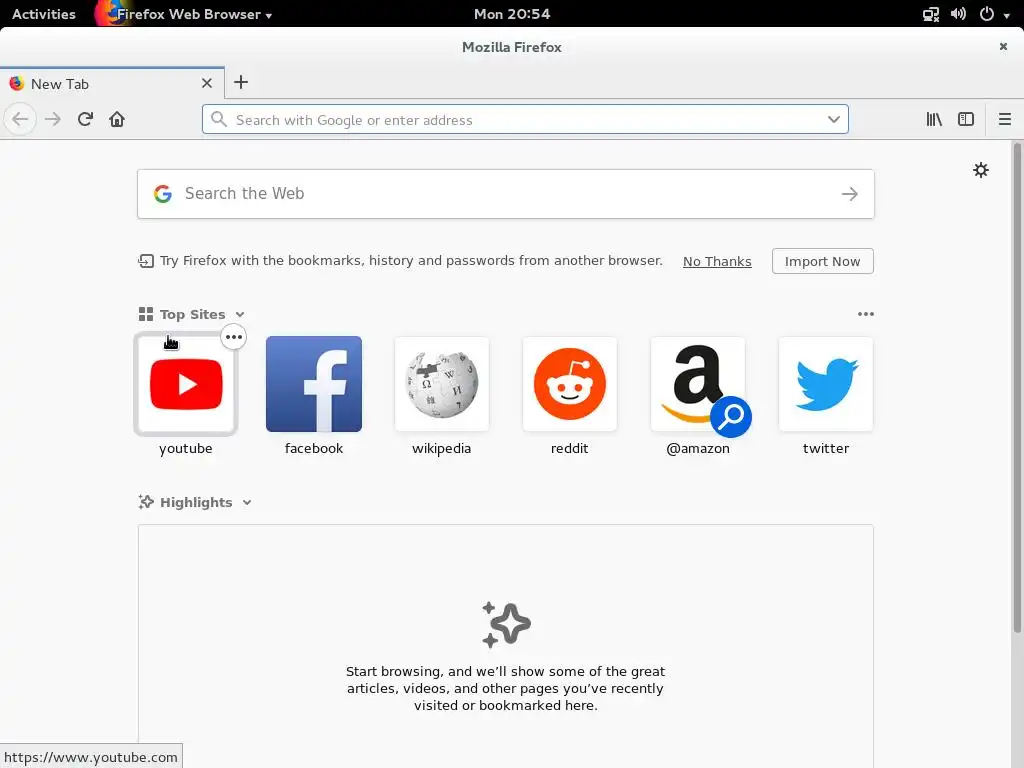The image size is (1024, 768).
Task: Open the youtube tile context menu
Action: [x=233, y=337]
